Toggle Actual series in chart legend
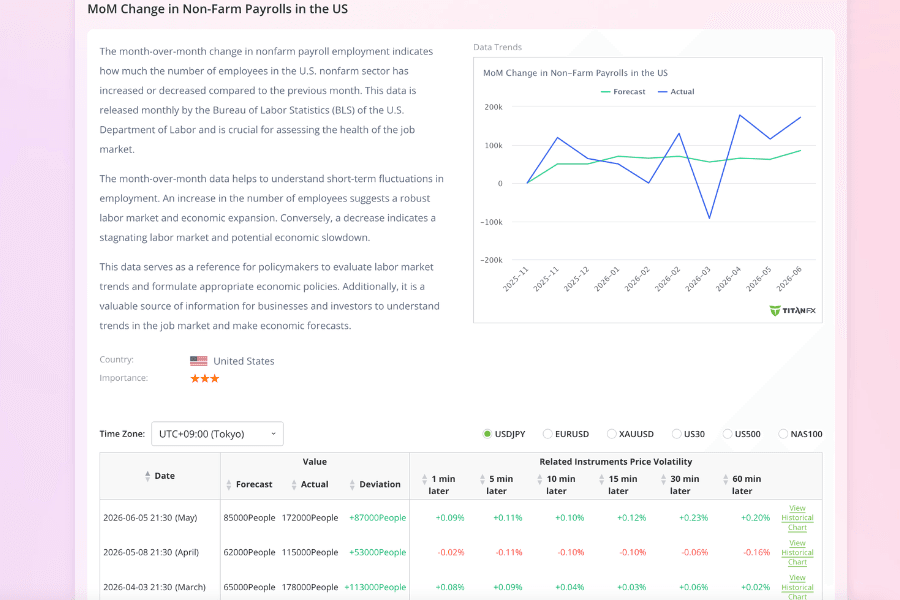The image size is (900, 600). coord(676,92)
